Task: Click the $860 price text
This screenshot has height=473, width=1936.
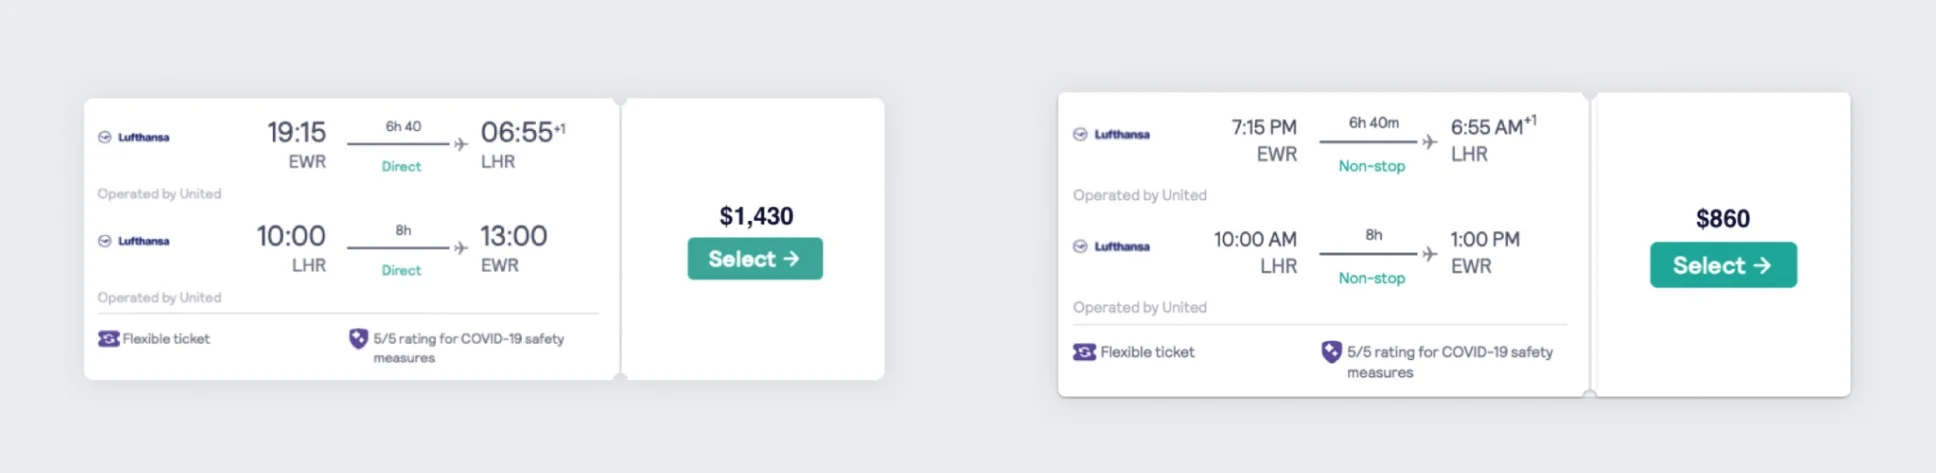Action: 1722,219
